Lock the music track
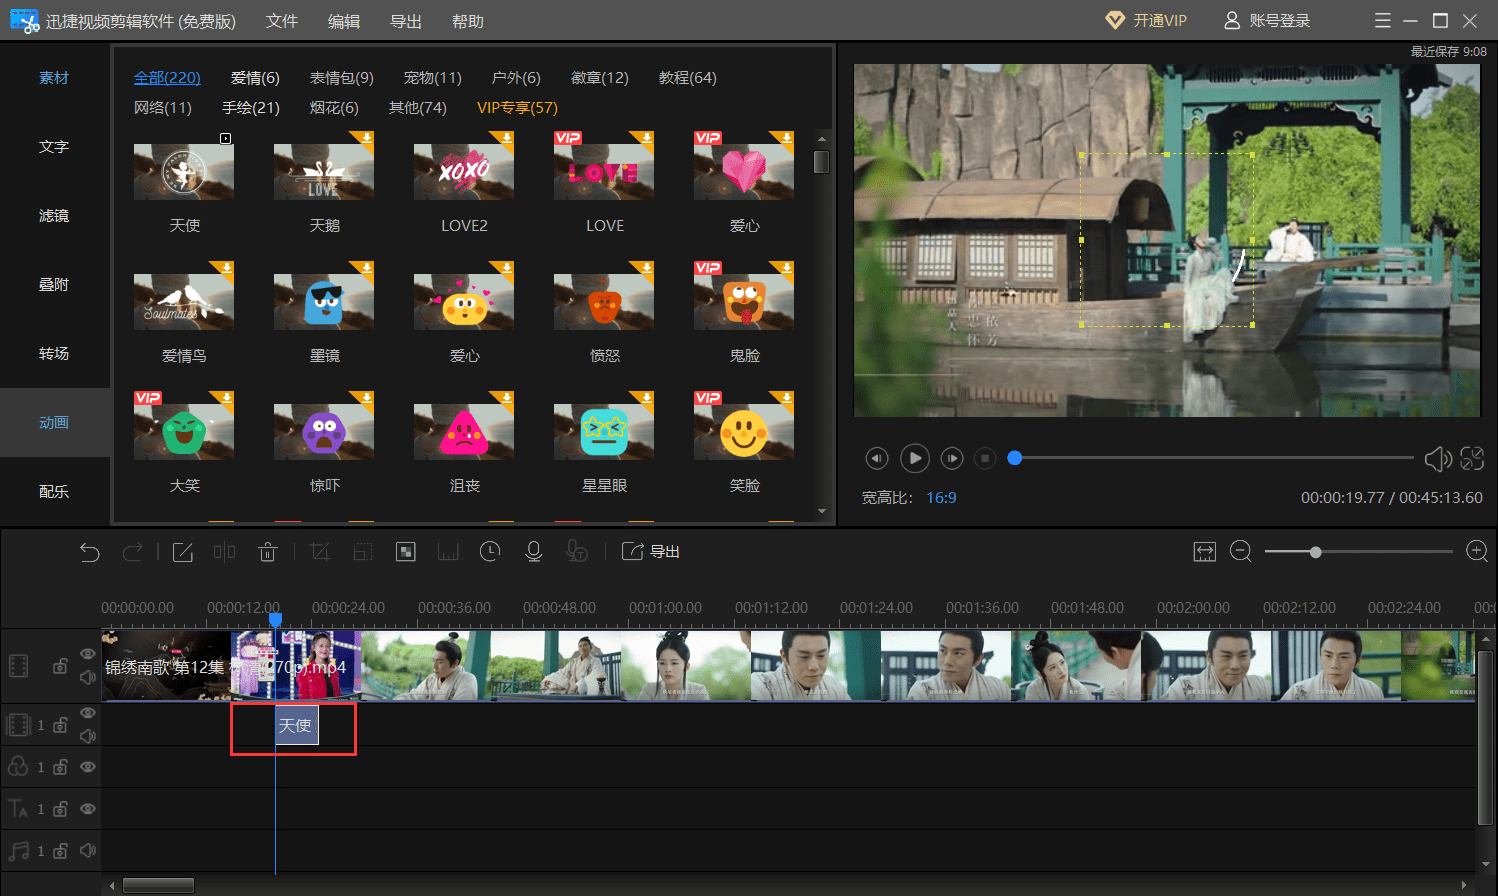The image size is (1498, 896). (60, 851)
